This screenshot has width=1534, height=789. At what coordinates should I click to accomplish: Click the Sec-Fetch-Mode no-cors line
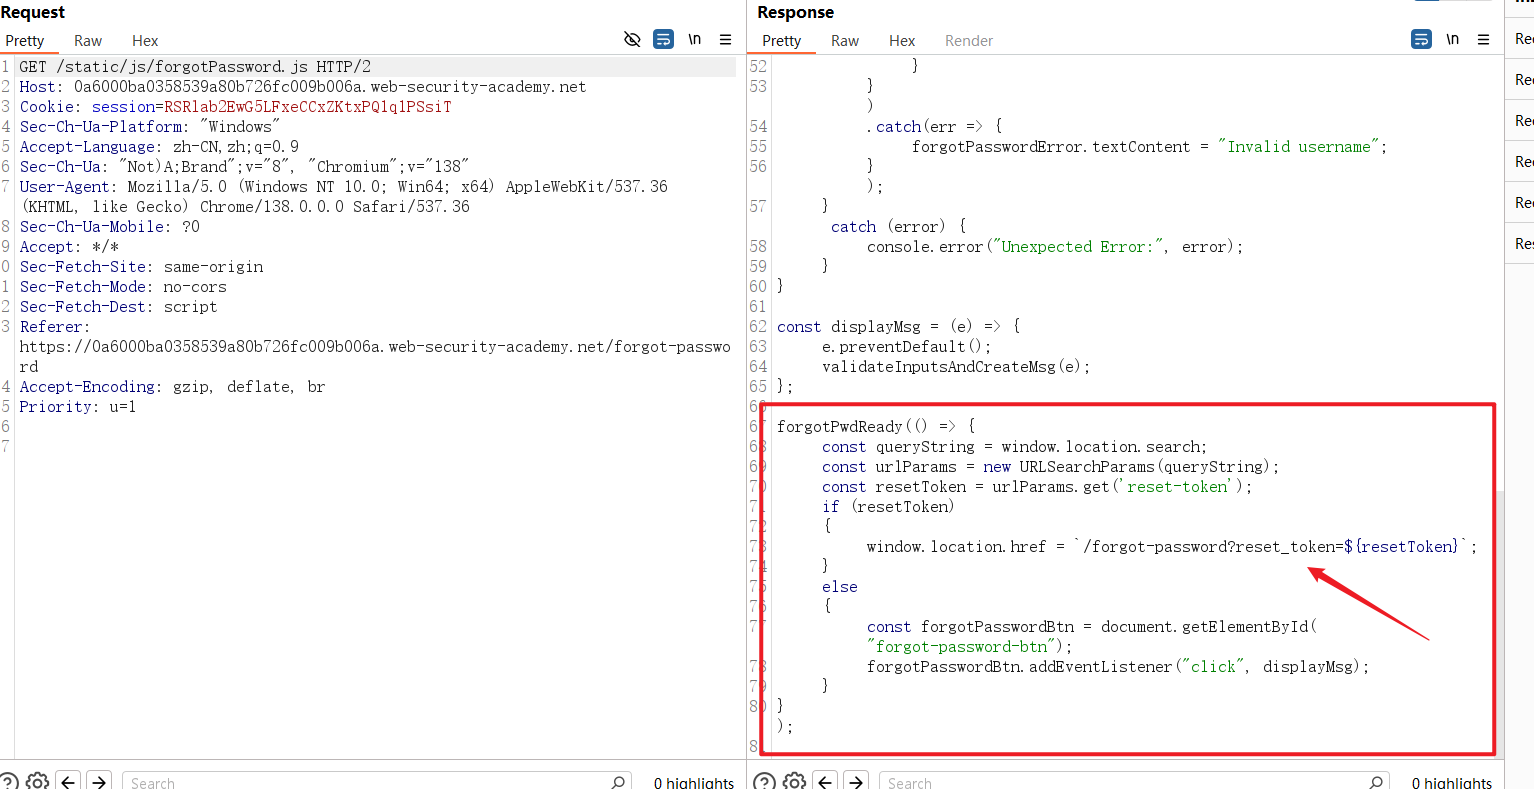point(123,287)
